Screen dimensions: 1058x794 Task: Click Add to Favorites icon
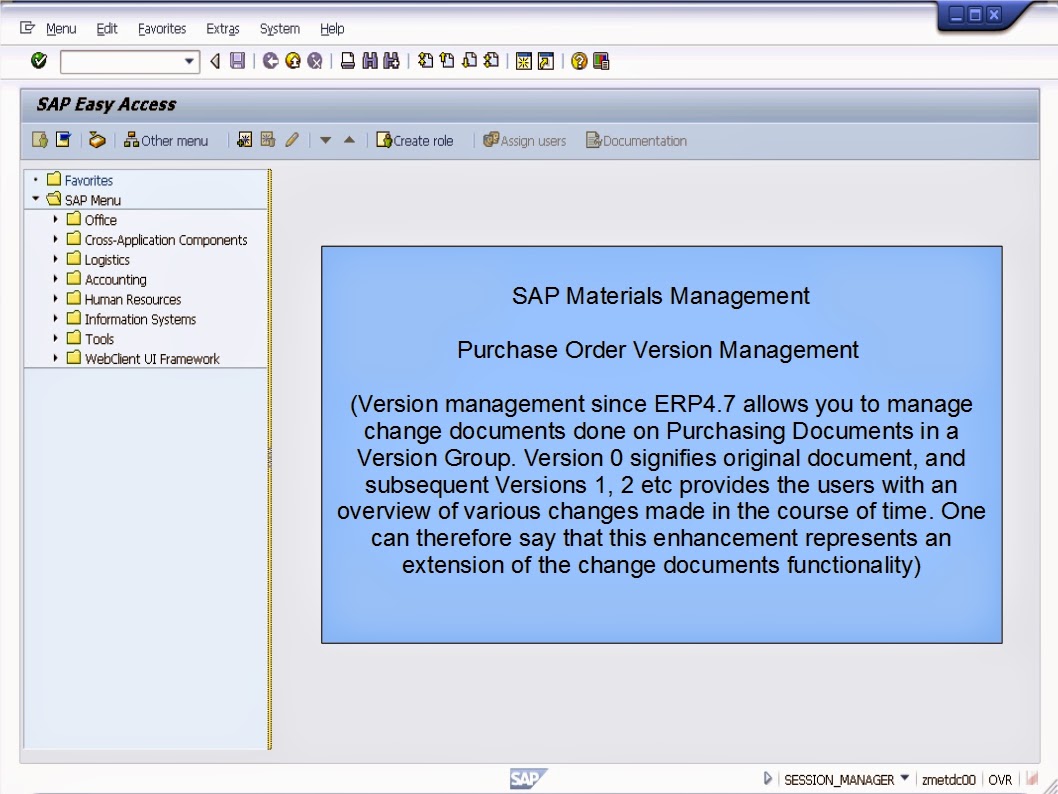tap(244, 140)
